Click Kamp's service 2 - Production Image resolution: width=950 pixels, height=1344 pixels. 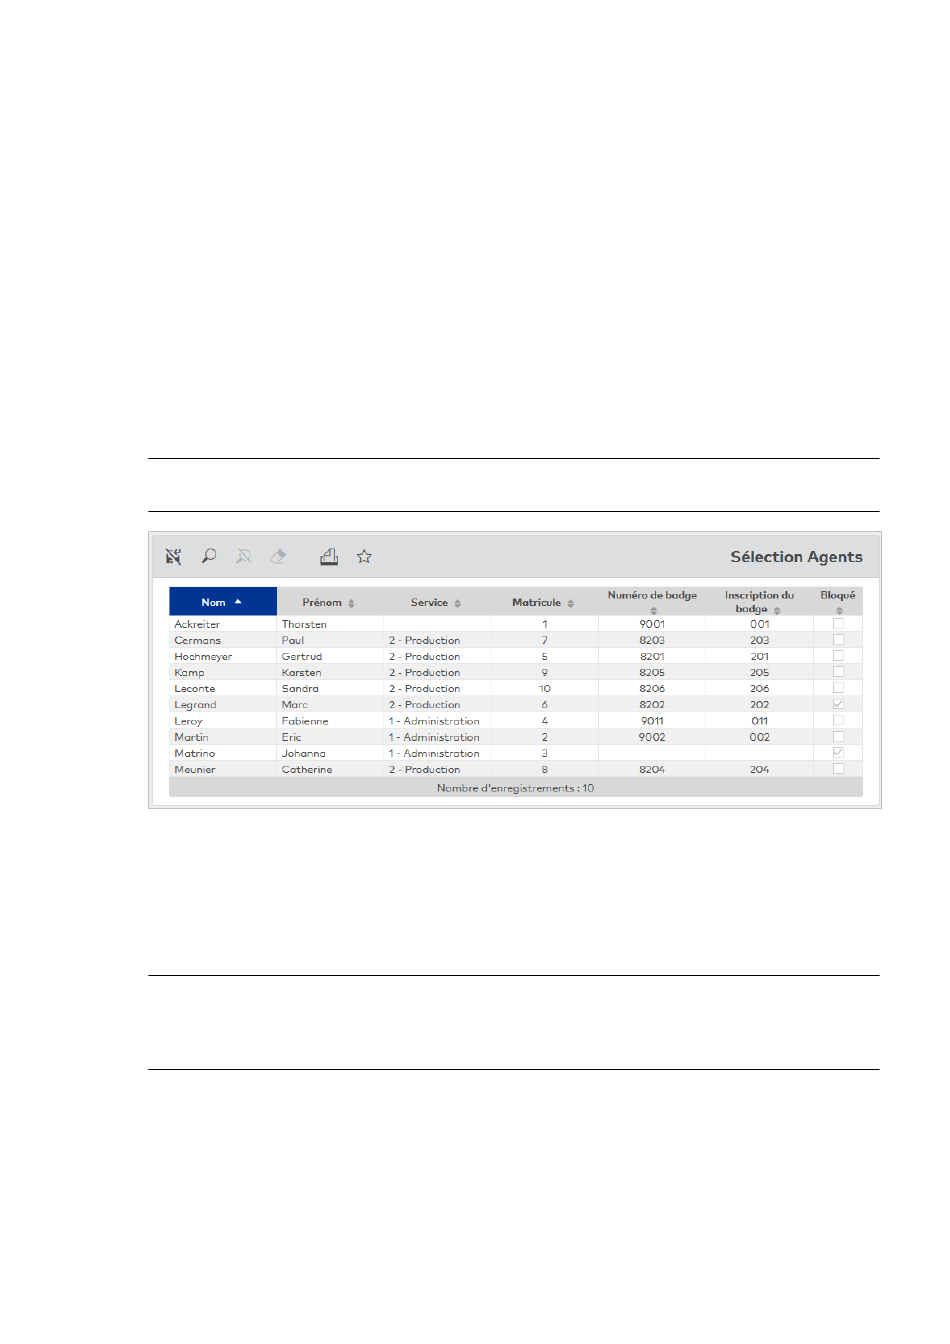pos(425,672)
